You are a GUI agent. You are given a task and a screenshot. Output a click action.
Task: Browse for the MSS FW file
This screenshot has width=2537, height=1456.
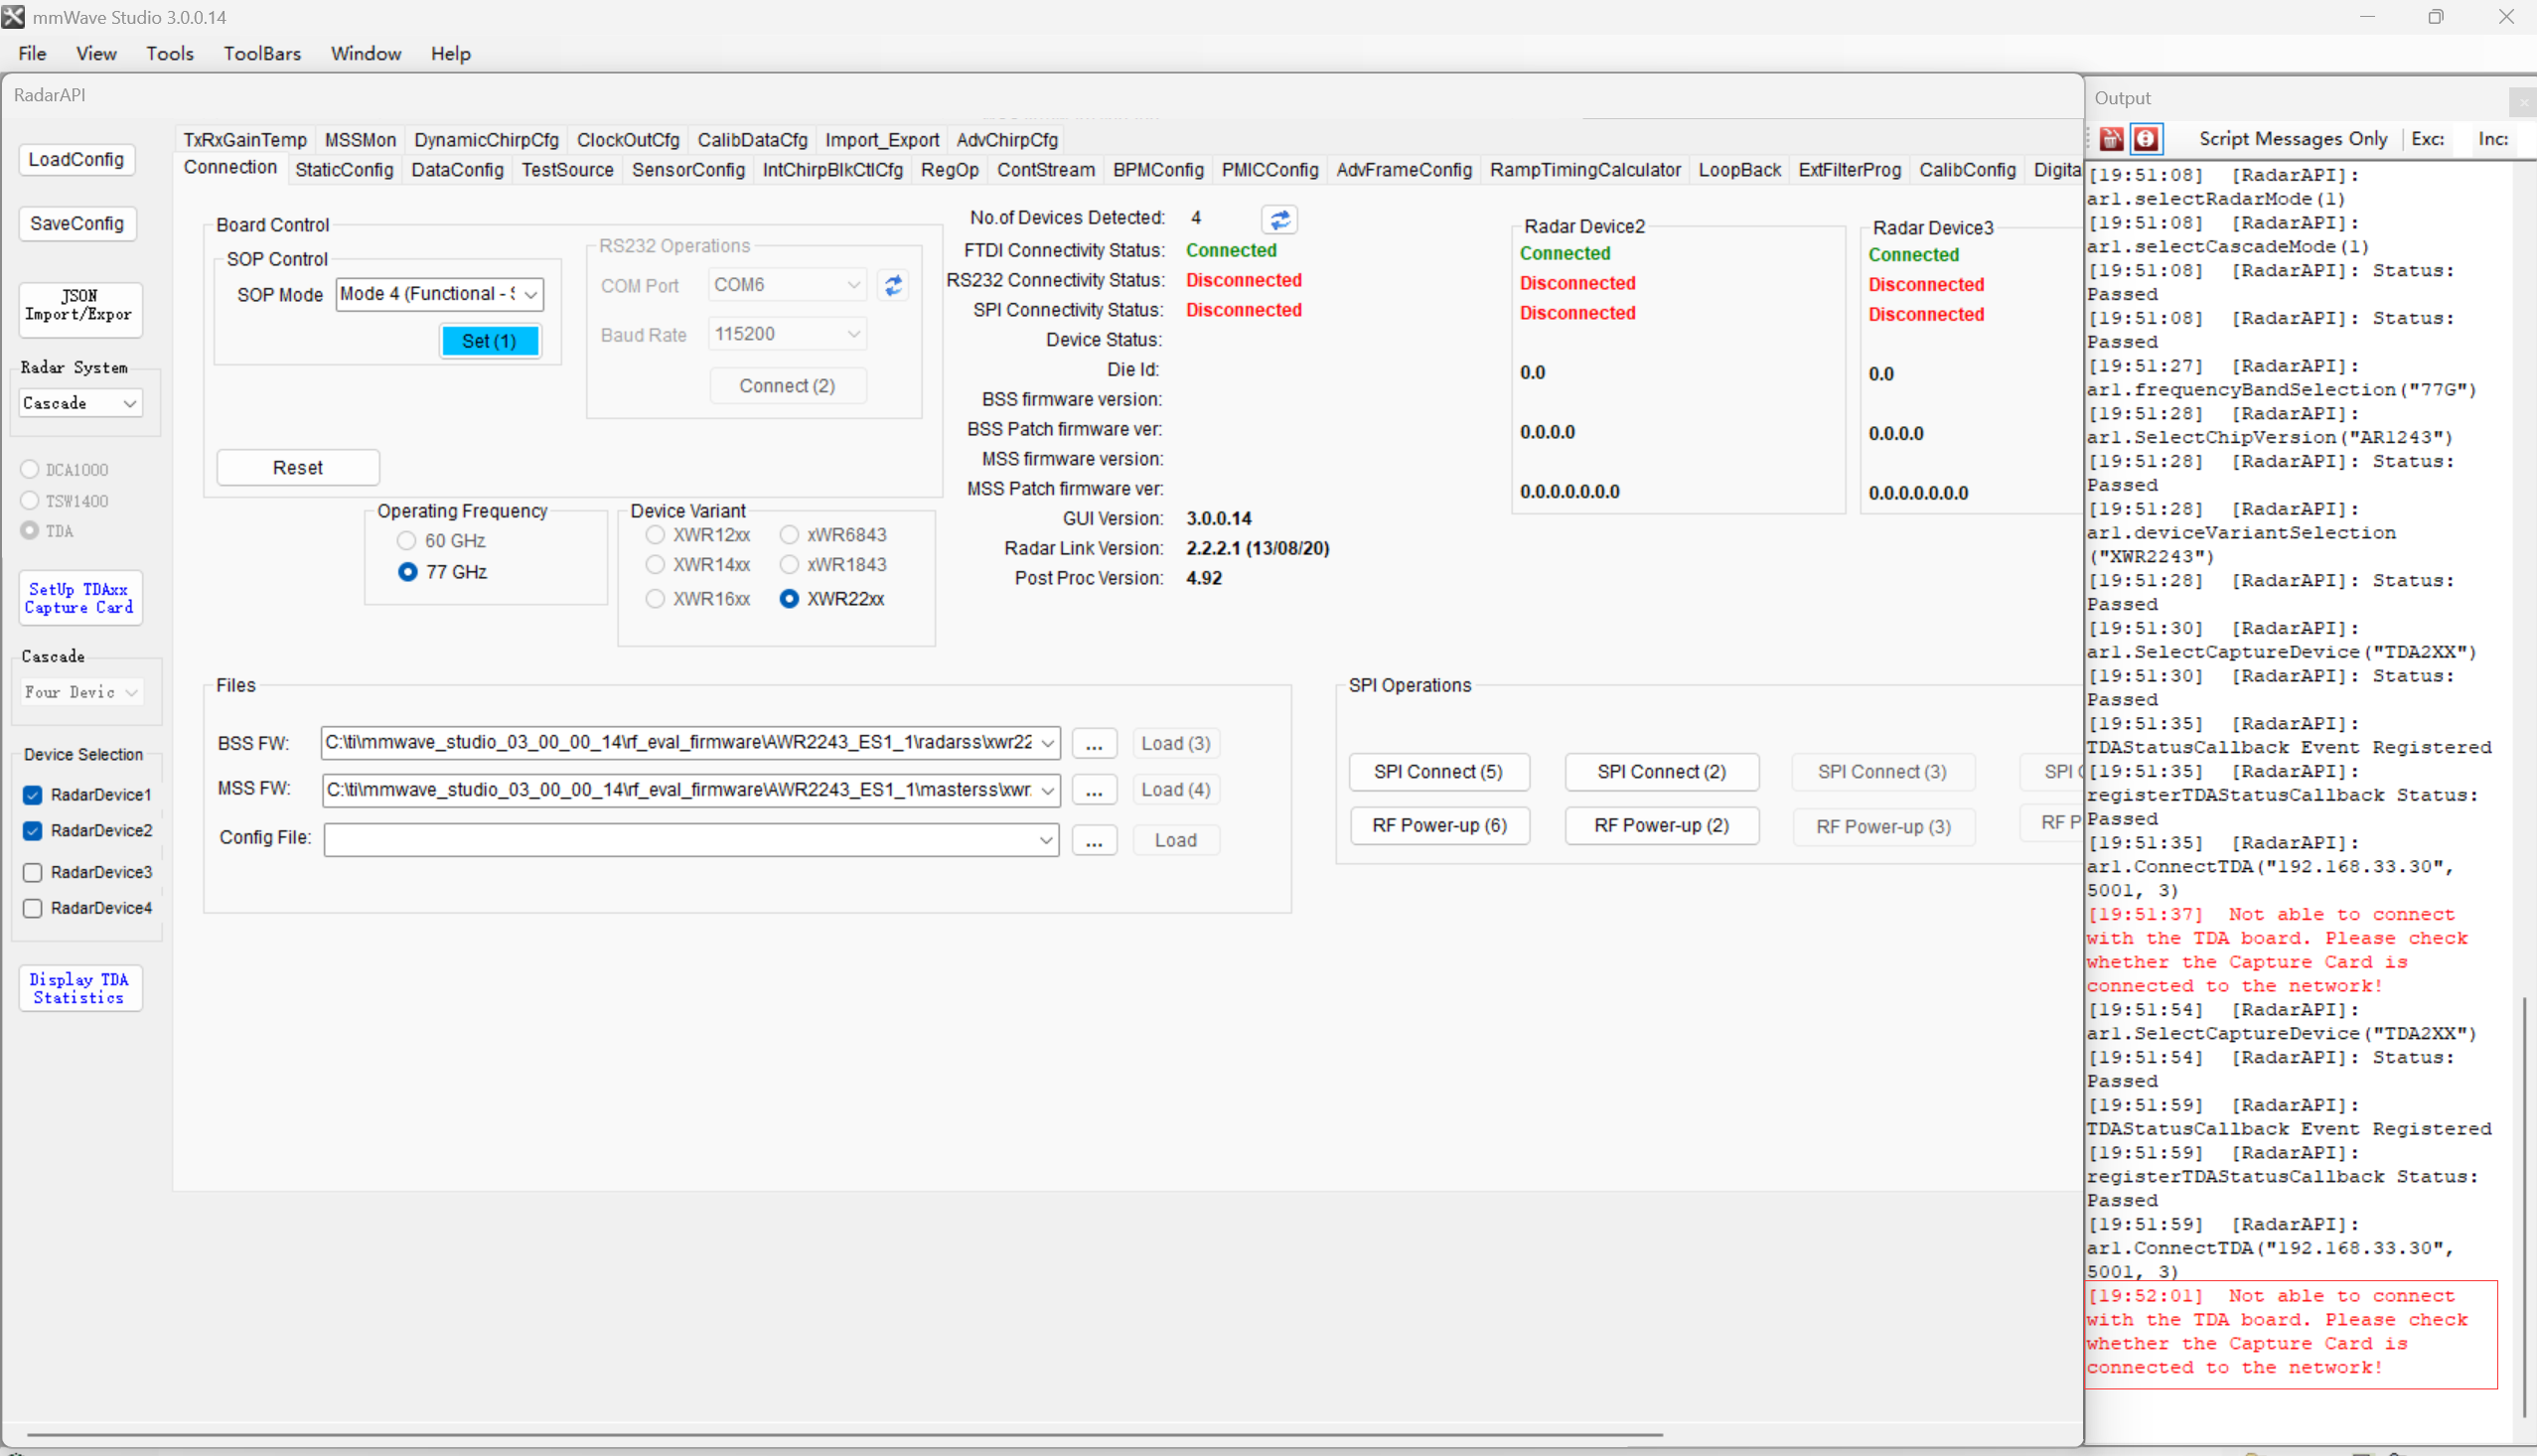pos(1094,791)
